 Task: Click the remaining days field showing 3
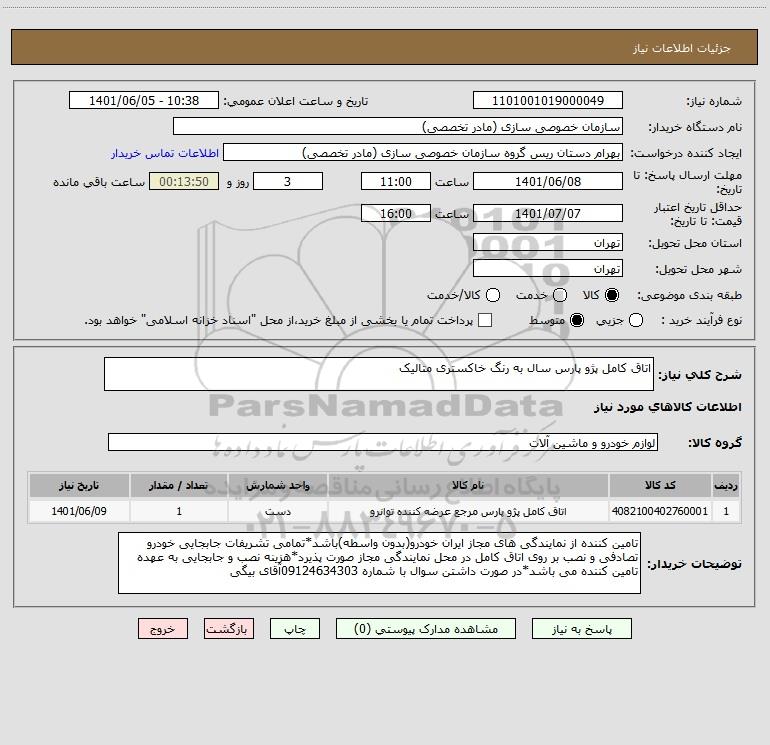pos(288,181)
